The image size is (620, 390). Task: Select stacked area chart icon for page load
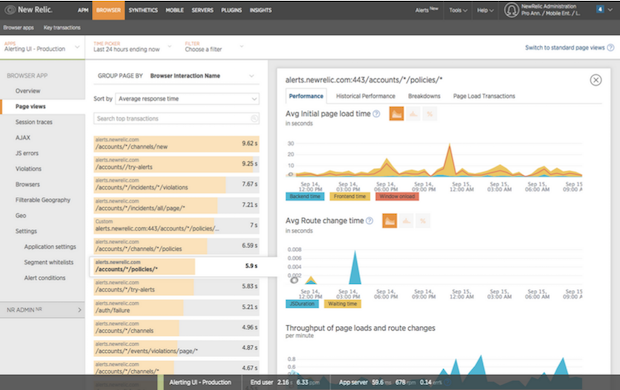click(x=397, y=114)
